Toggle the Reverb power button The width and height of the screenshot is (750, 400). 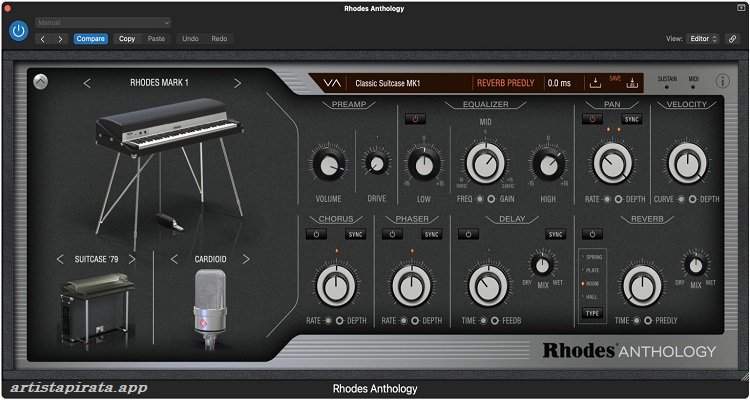(x=592, y=234)
